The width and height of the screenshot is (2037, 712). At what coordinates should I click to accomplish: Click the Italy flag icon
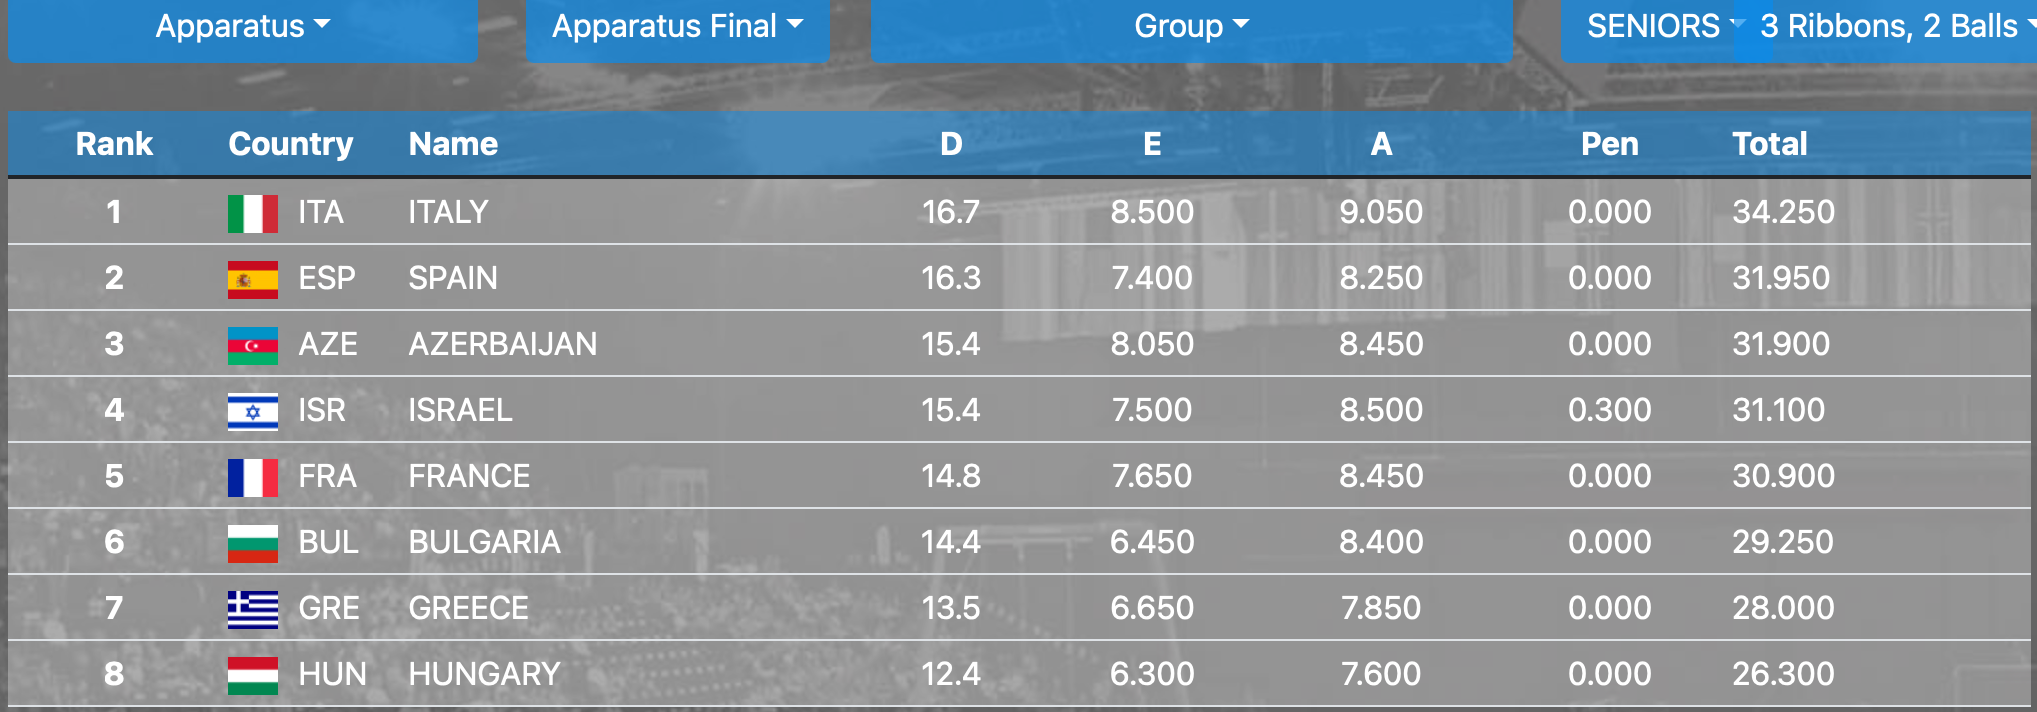point(252,213)
